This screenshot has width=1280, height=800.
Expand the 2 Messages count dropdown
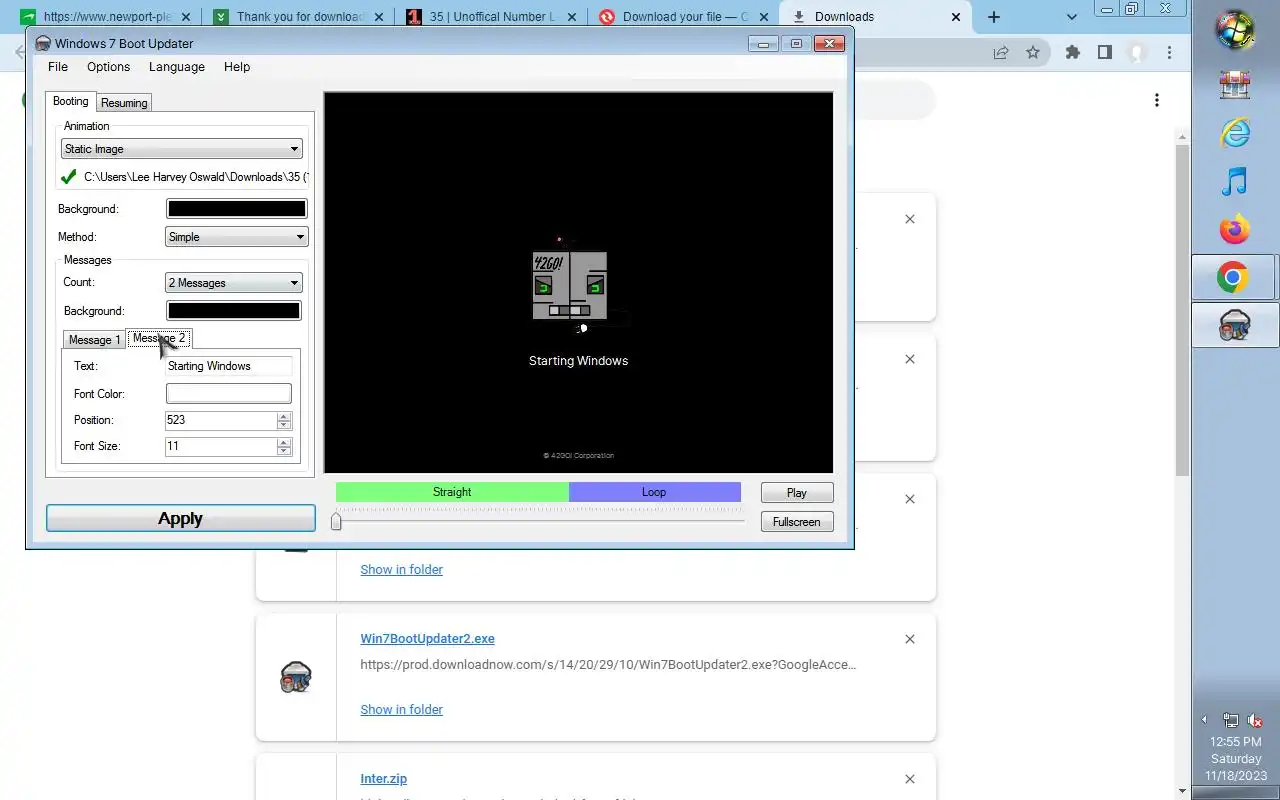(233, 283)
